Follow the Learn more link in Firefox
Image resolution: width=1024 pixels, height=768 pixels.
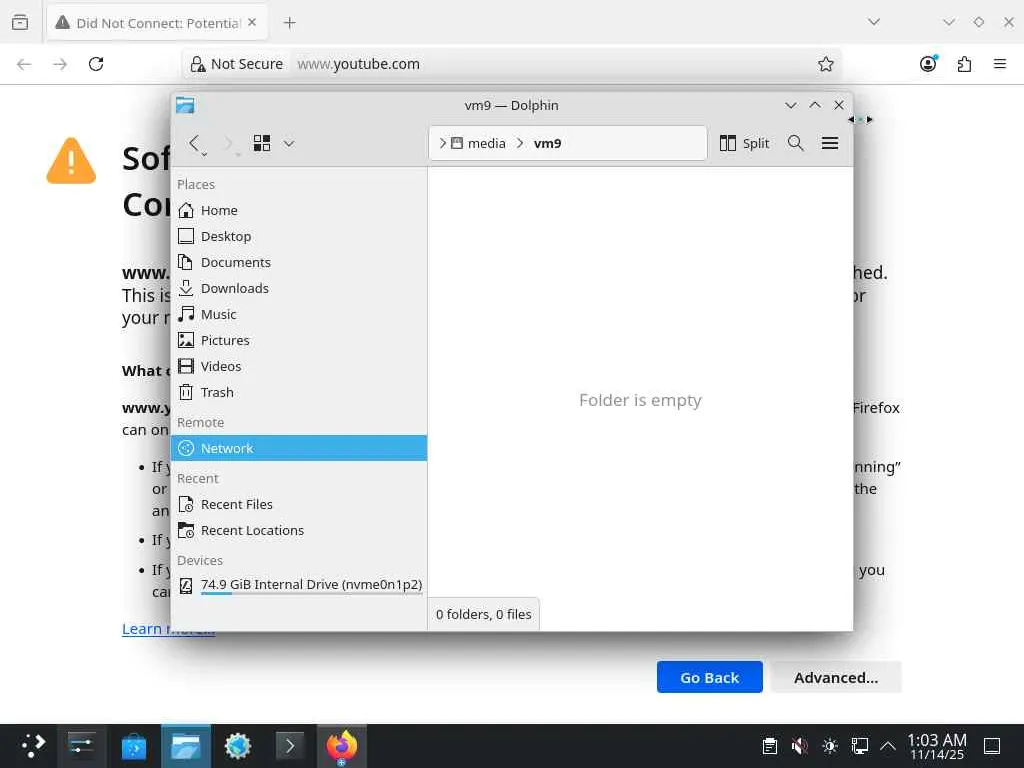pyautogui.click(x=168, y=629)
